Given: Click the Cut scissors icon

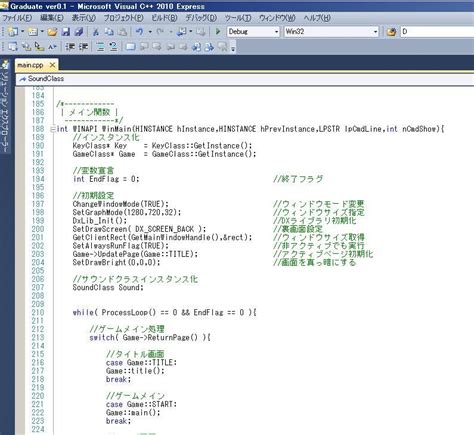Looking at the screenshot, I should pyautogui.click(x=96, y=32).
